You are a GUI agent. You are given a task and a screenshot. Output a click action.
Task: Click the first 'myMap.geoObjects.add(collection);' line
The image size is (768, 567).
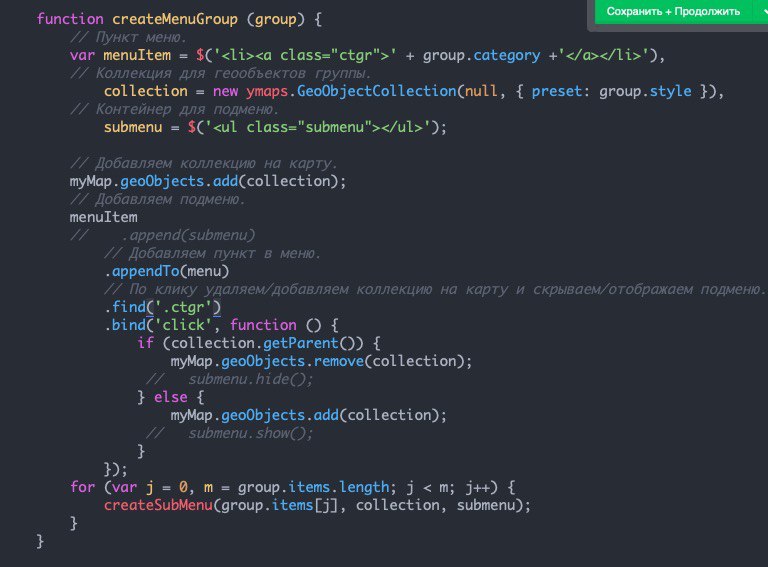[x=208, y=181]
